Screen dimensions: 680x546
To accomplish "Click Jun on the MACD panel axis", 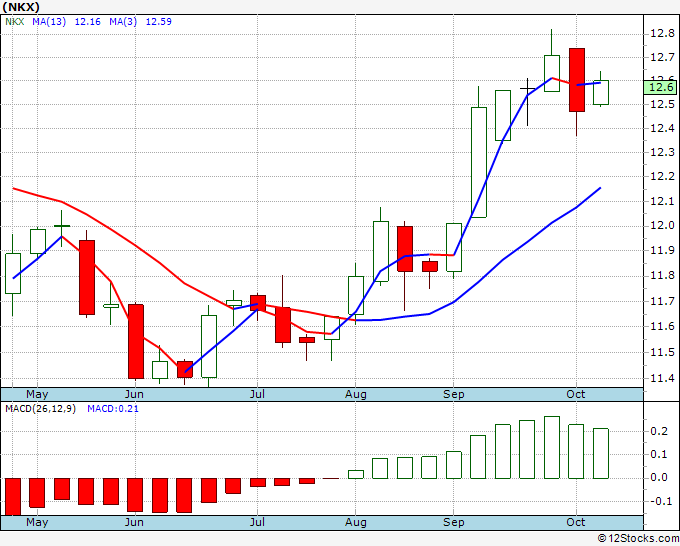I will point(134,522).
